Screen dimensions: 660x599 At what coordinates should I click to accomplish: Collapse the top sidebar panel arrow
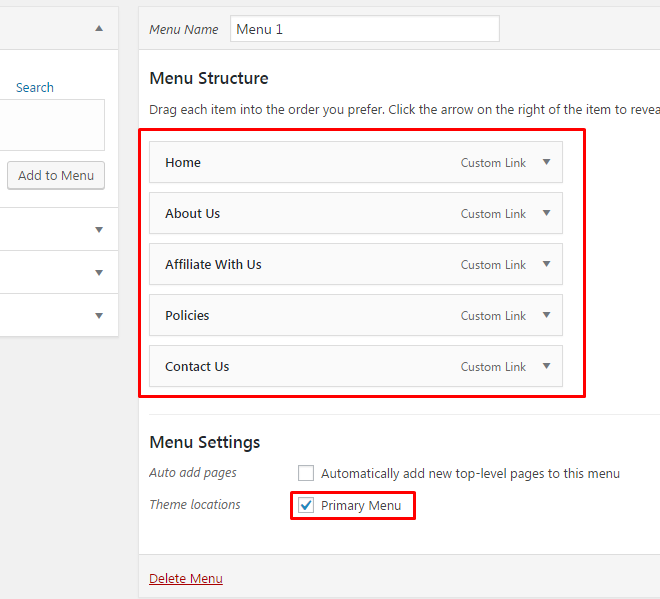tap(99, 28)
